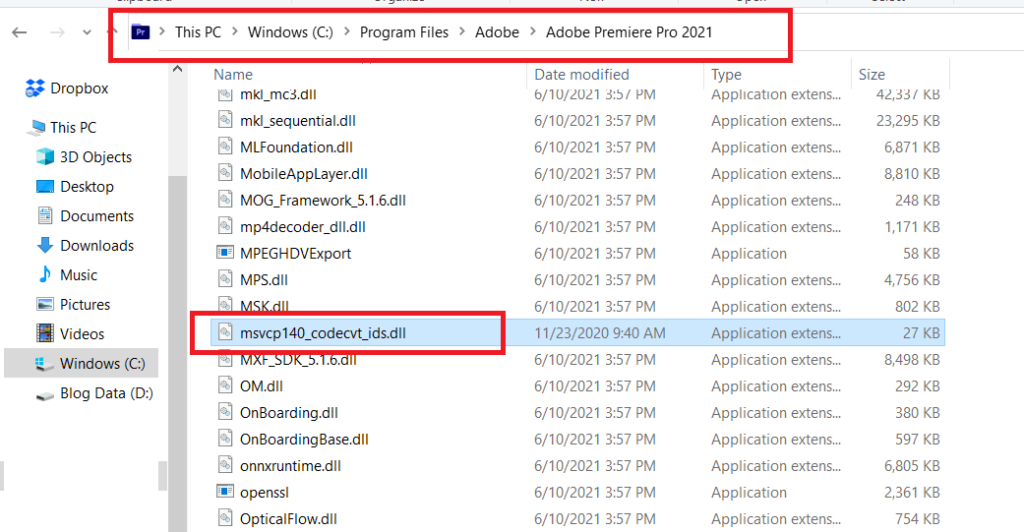The image size is (1024, 532).
Task: Click the Premiere Pro icon in address bar
Action: coord(140,32)
